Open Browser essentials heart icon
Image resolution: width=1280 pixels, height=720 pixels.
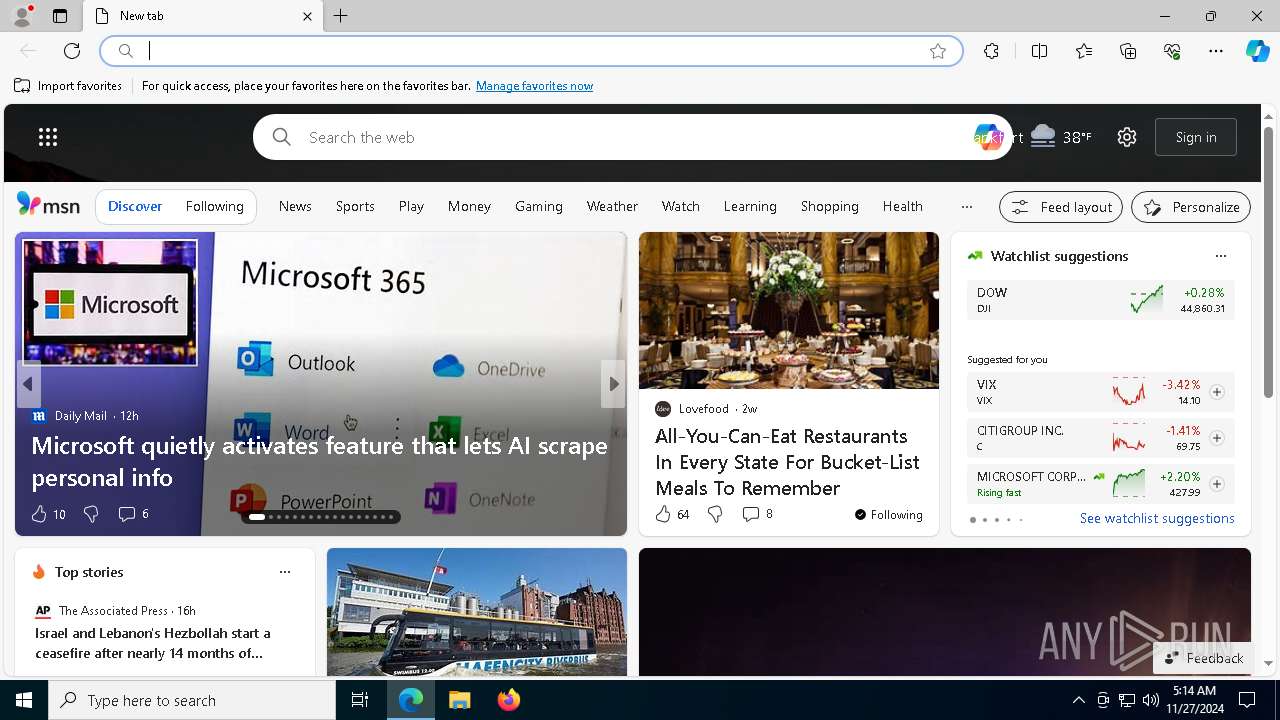[1172, 51]
